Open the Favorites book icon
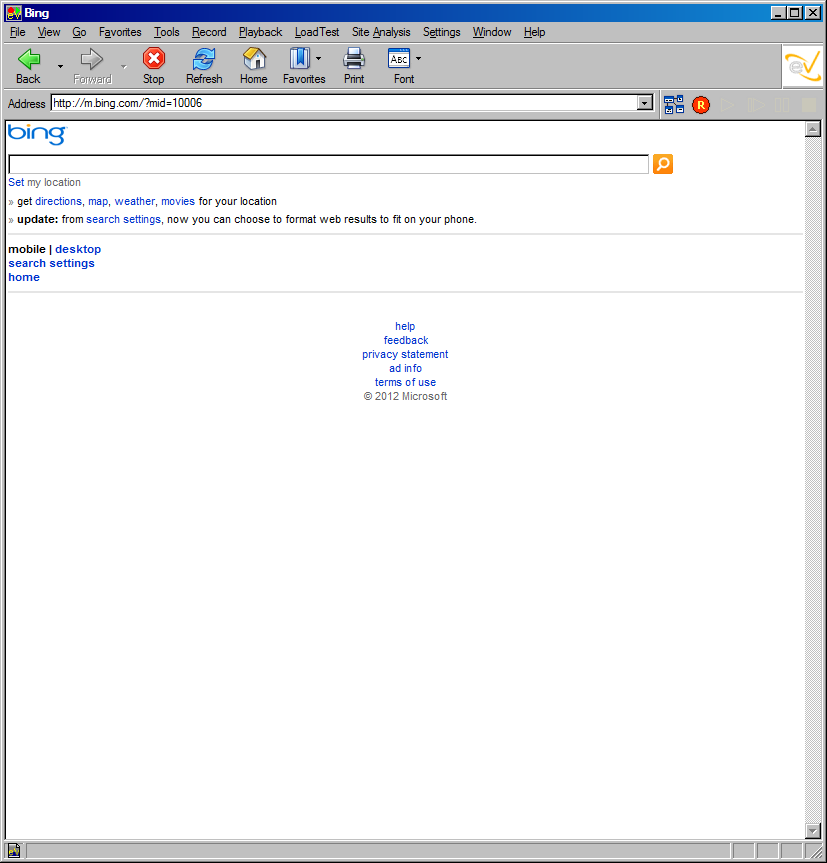Screen dimensions: 827x863 300,58
